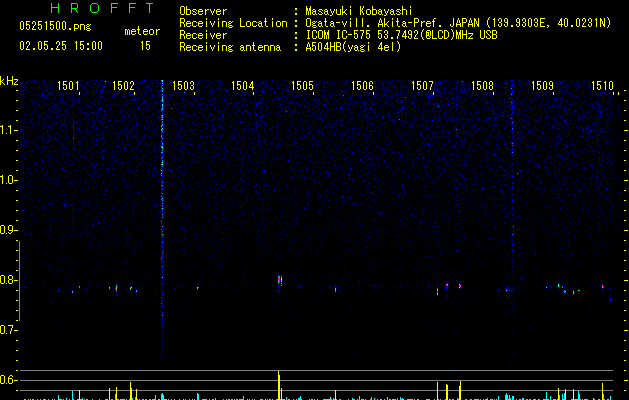Select the filename 05251500.png

coord(55,26)
